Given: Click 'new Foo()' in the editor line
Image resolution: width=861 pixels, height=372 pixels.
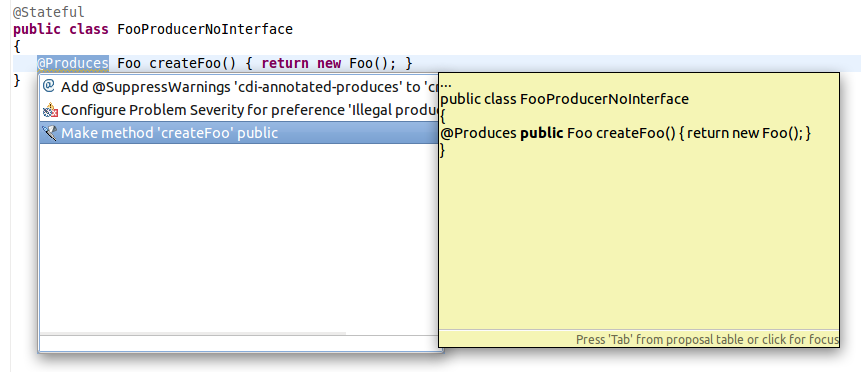Looking at the screenshot, I should [356, 63].
